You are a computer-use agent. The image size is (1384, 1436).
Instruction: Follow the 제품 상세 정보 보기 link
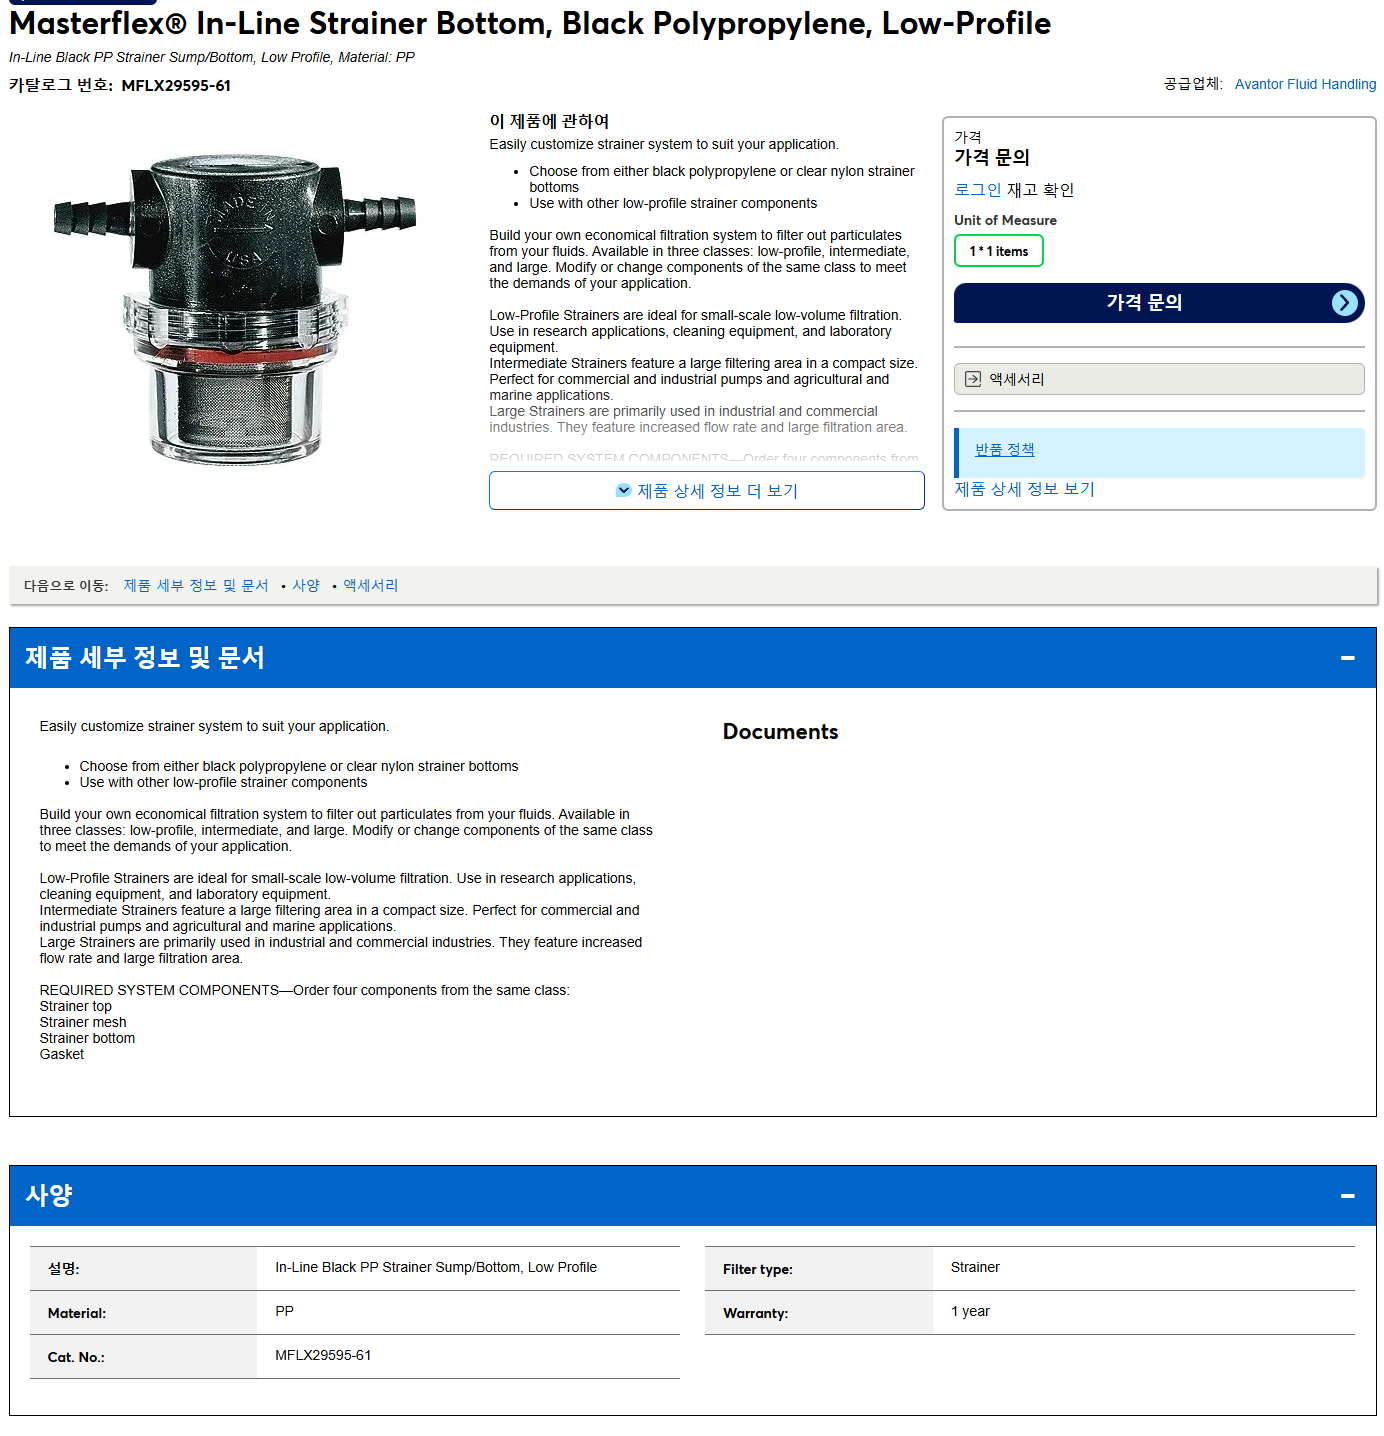click(x=1024, y=489)
